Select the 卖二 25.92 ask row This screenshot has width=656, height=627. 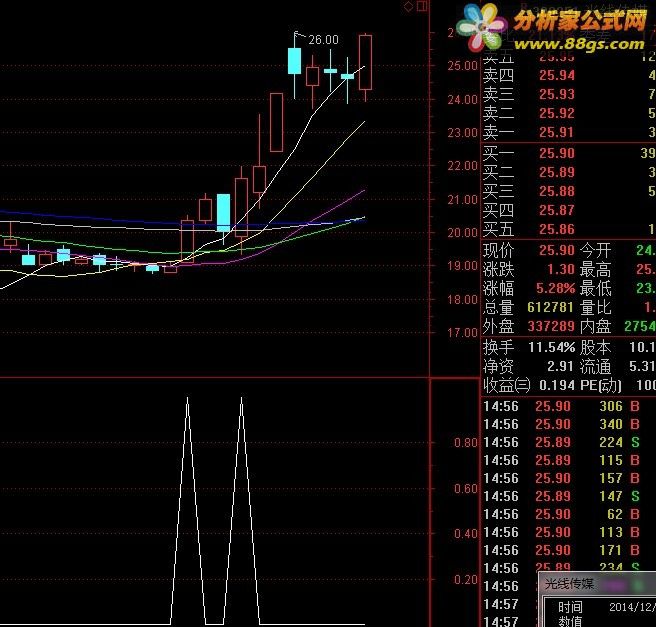pyautogui.click(x=569, y=113)
